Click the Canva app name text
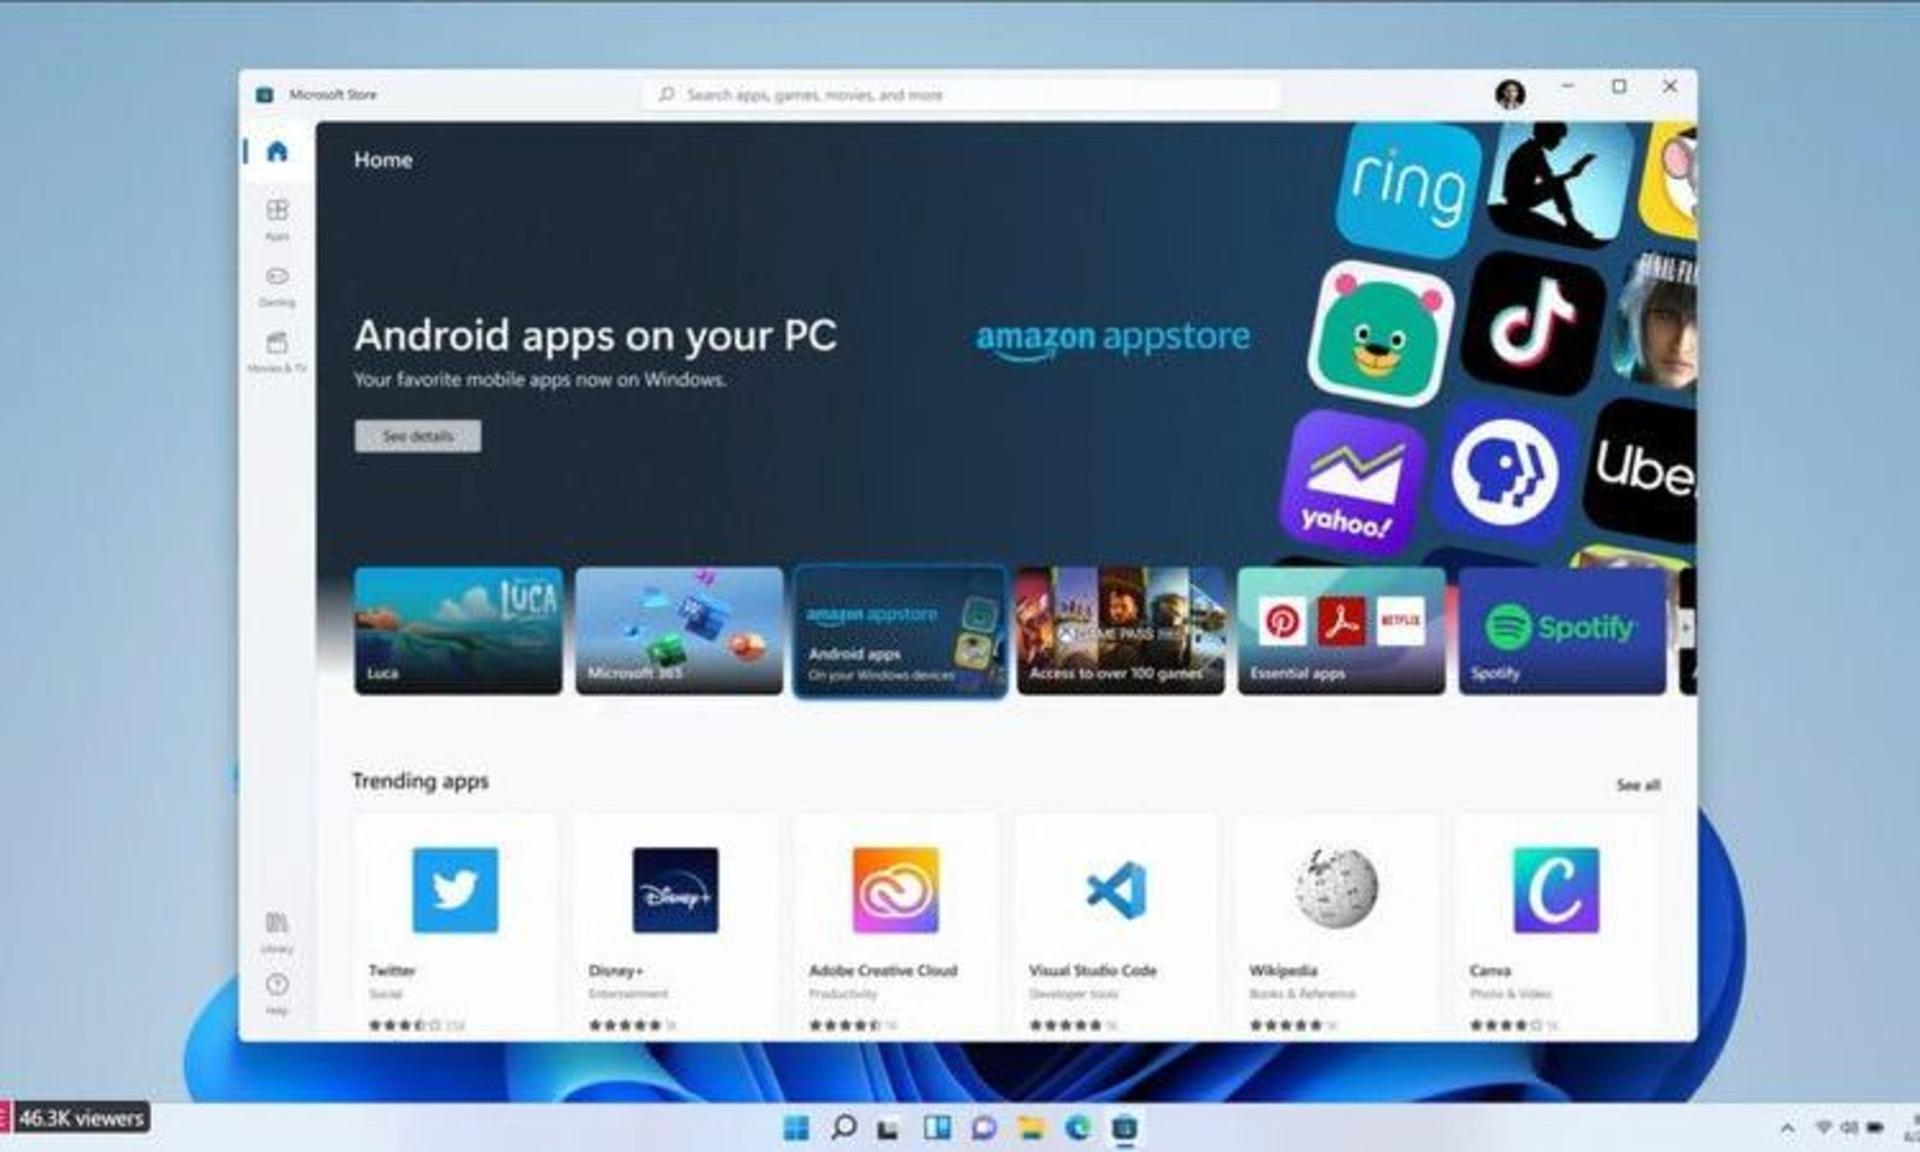The height and width of the screenshot is (1152, 1920). click(x=1490, y=970)
